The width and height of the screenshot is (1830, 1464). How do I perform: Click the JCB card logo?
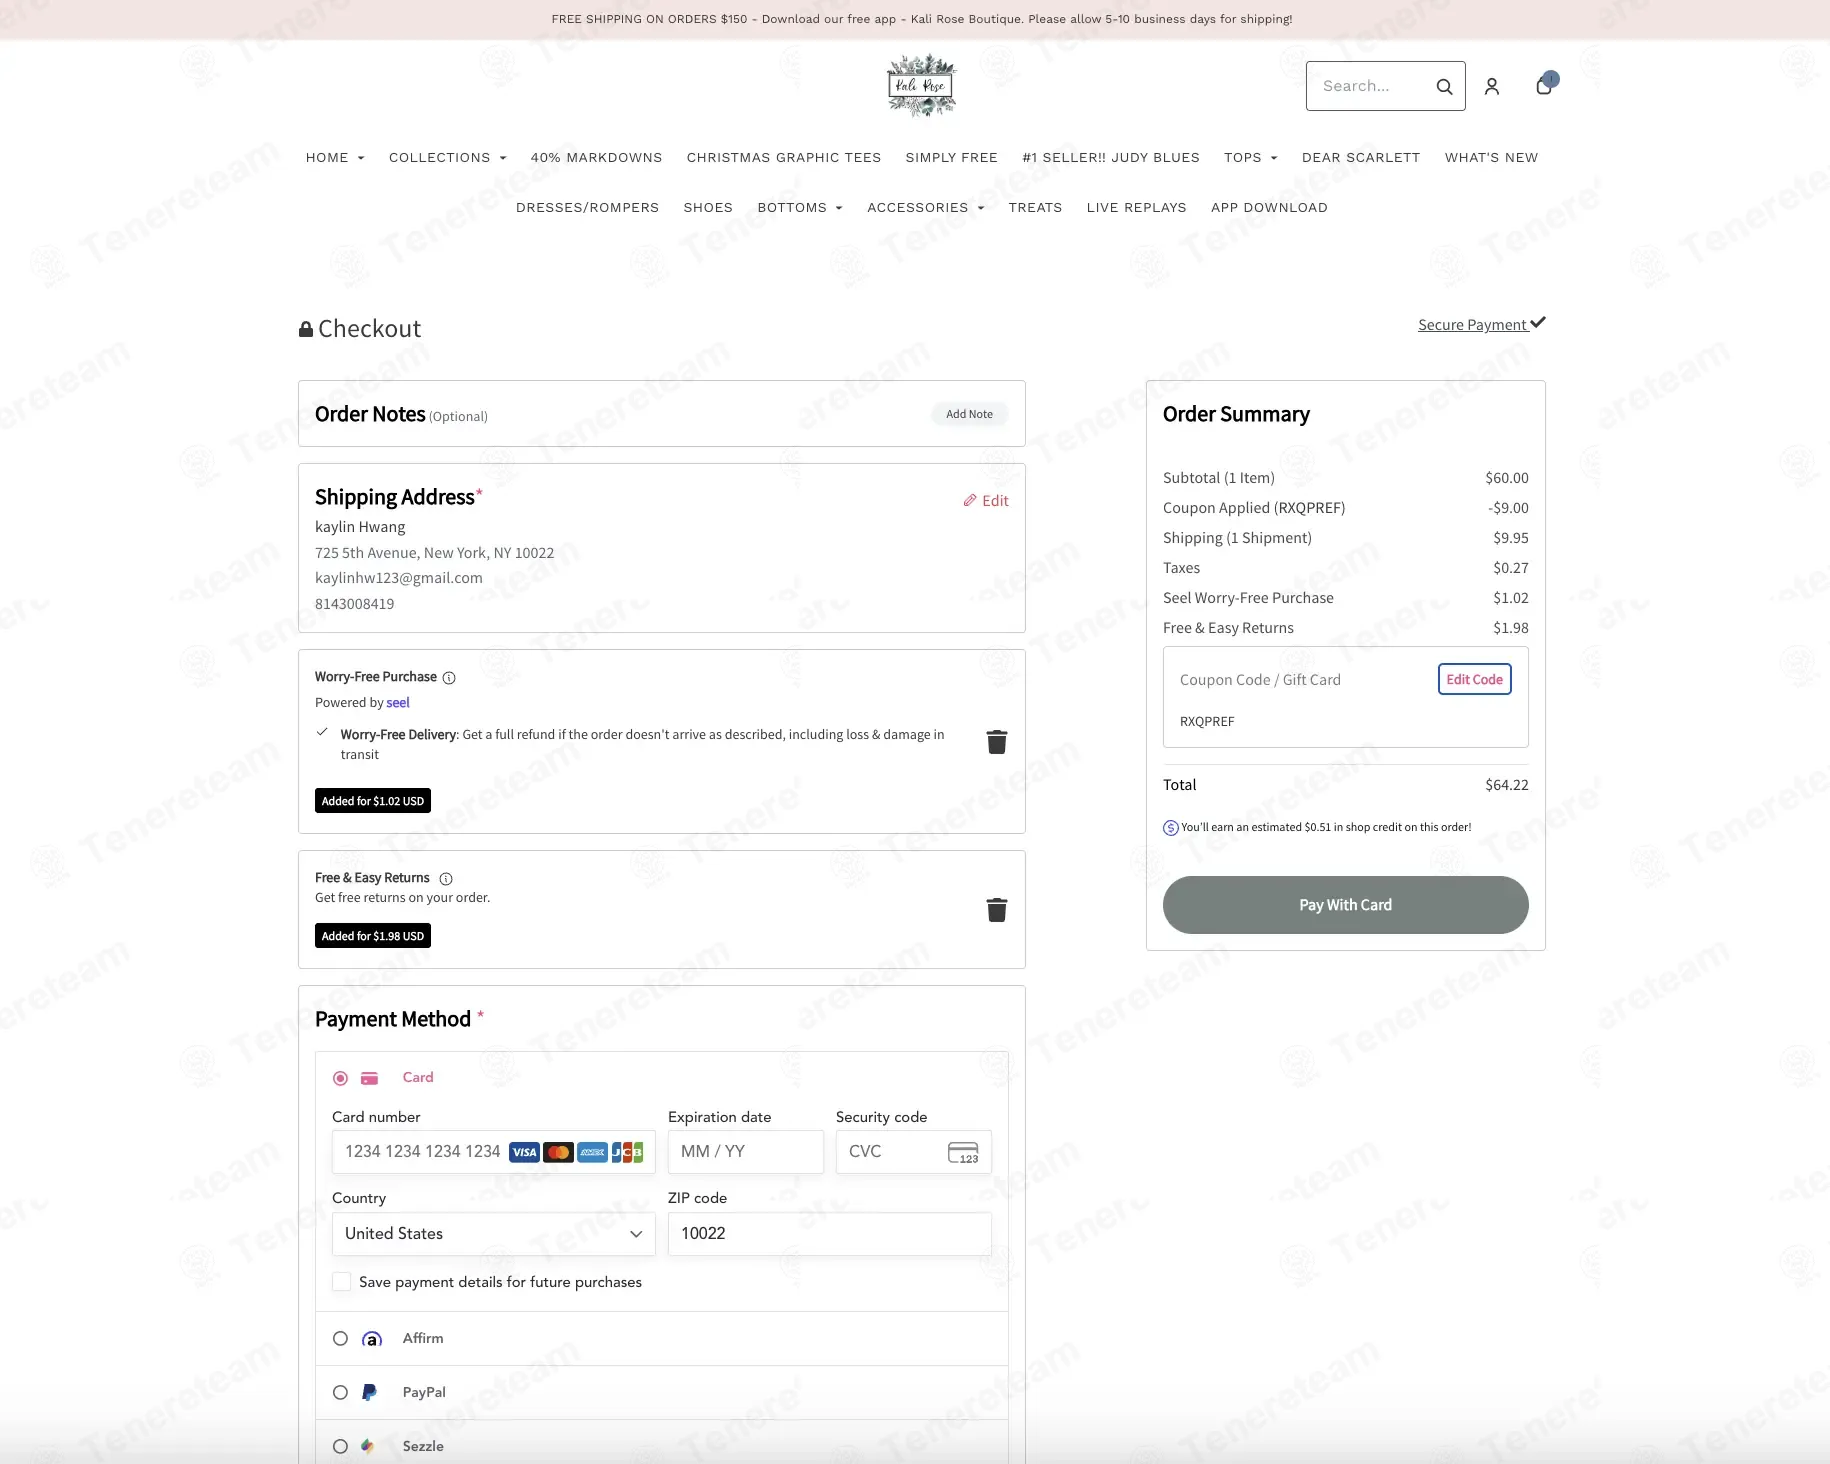(x=627, y=1152)
